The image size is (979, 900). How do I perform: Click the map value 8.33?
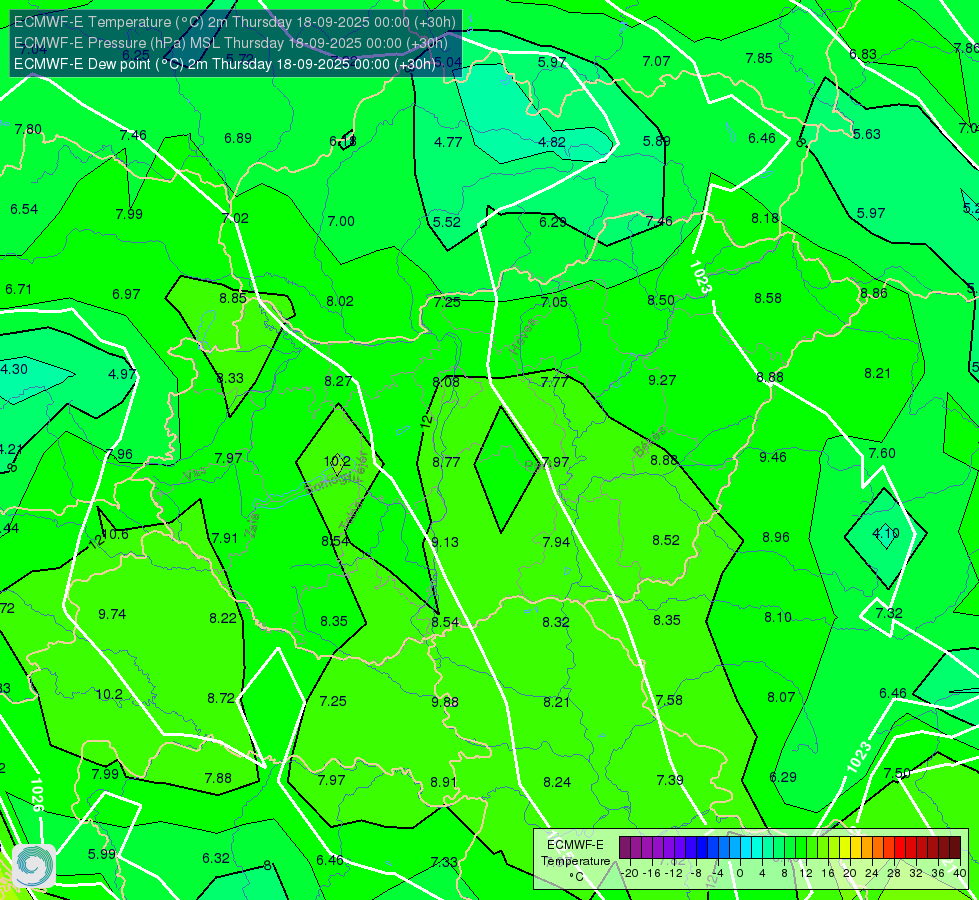(230, 378)
